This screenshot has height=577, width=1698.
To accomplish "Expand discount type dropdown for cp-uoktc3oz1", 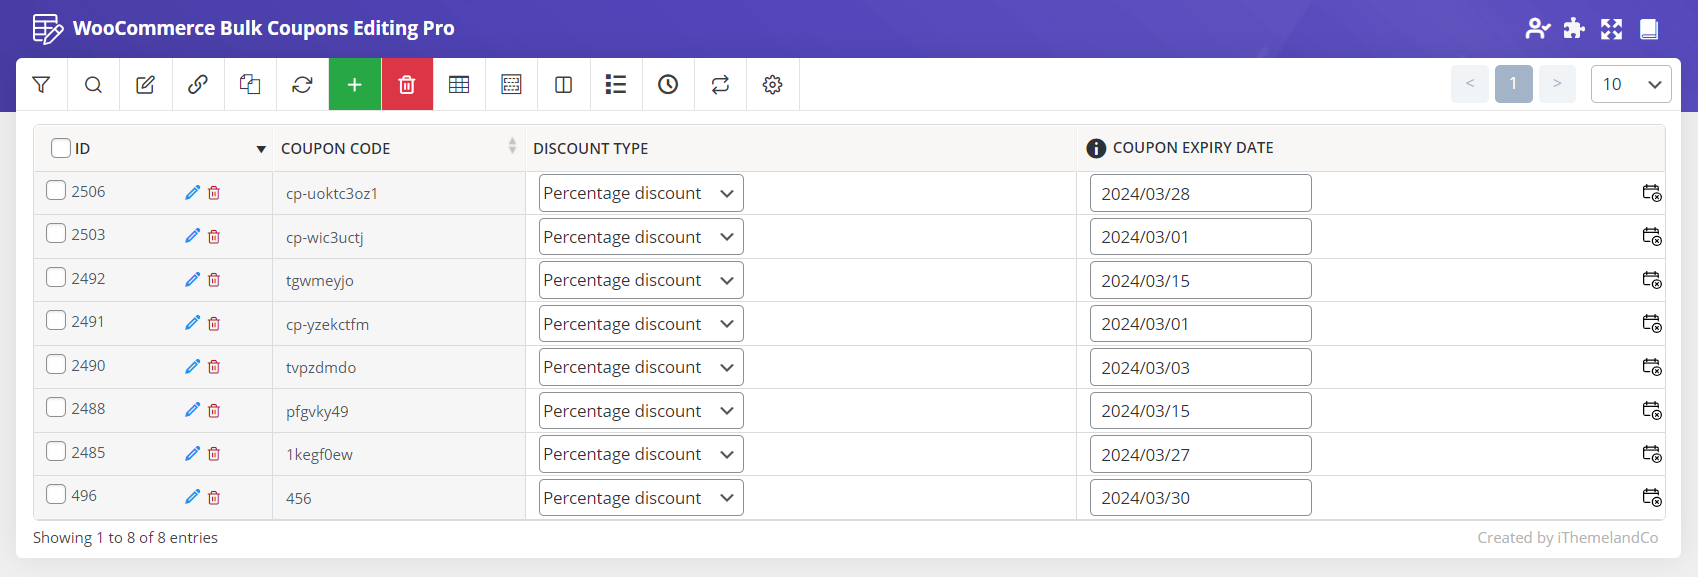I will pos(641,193).
